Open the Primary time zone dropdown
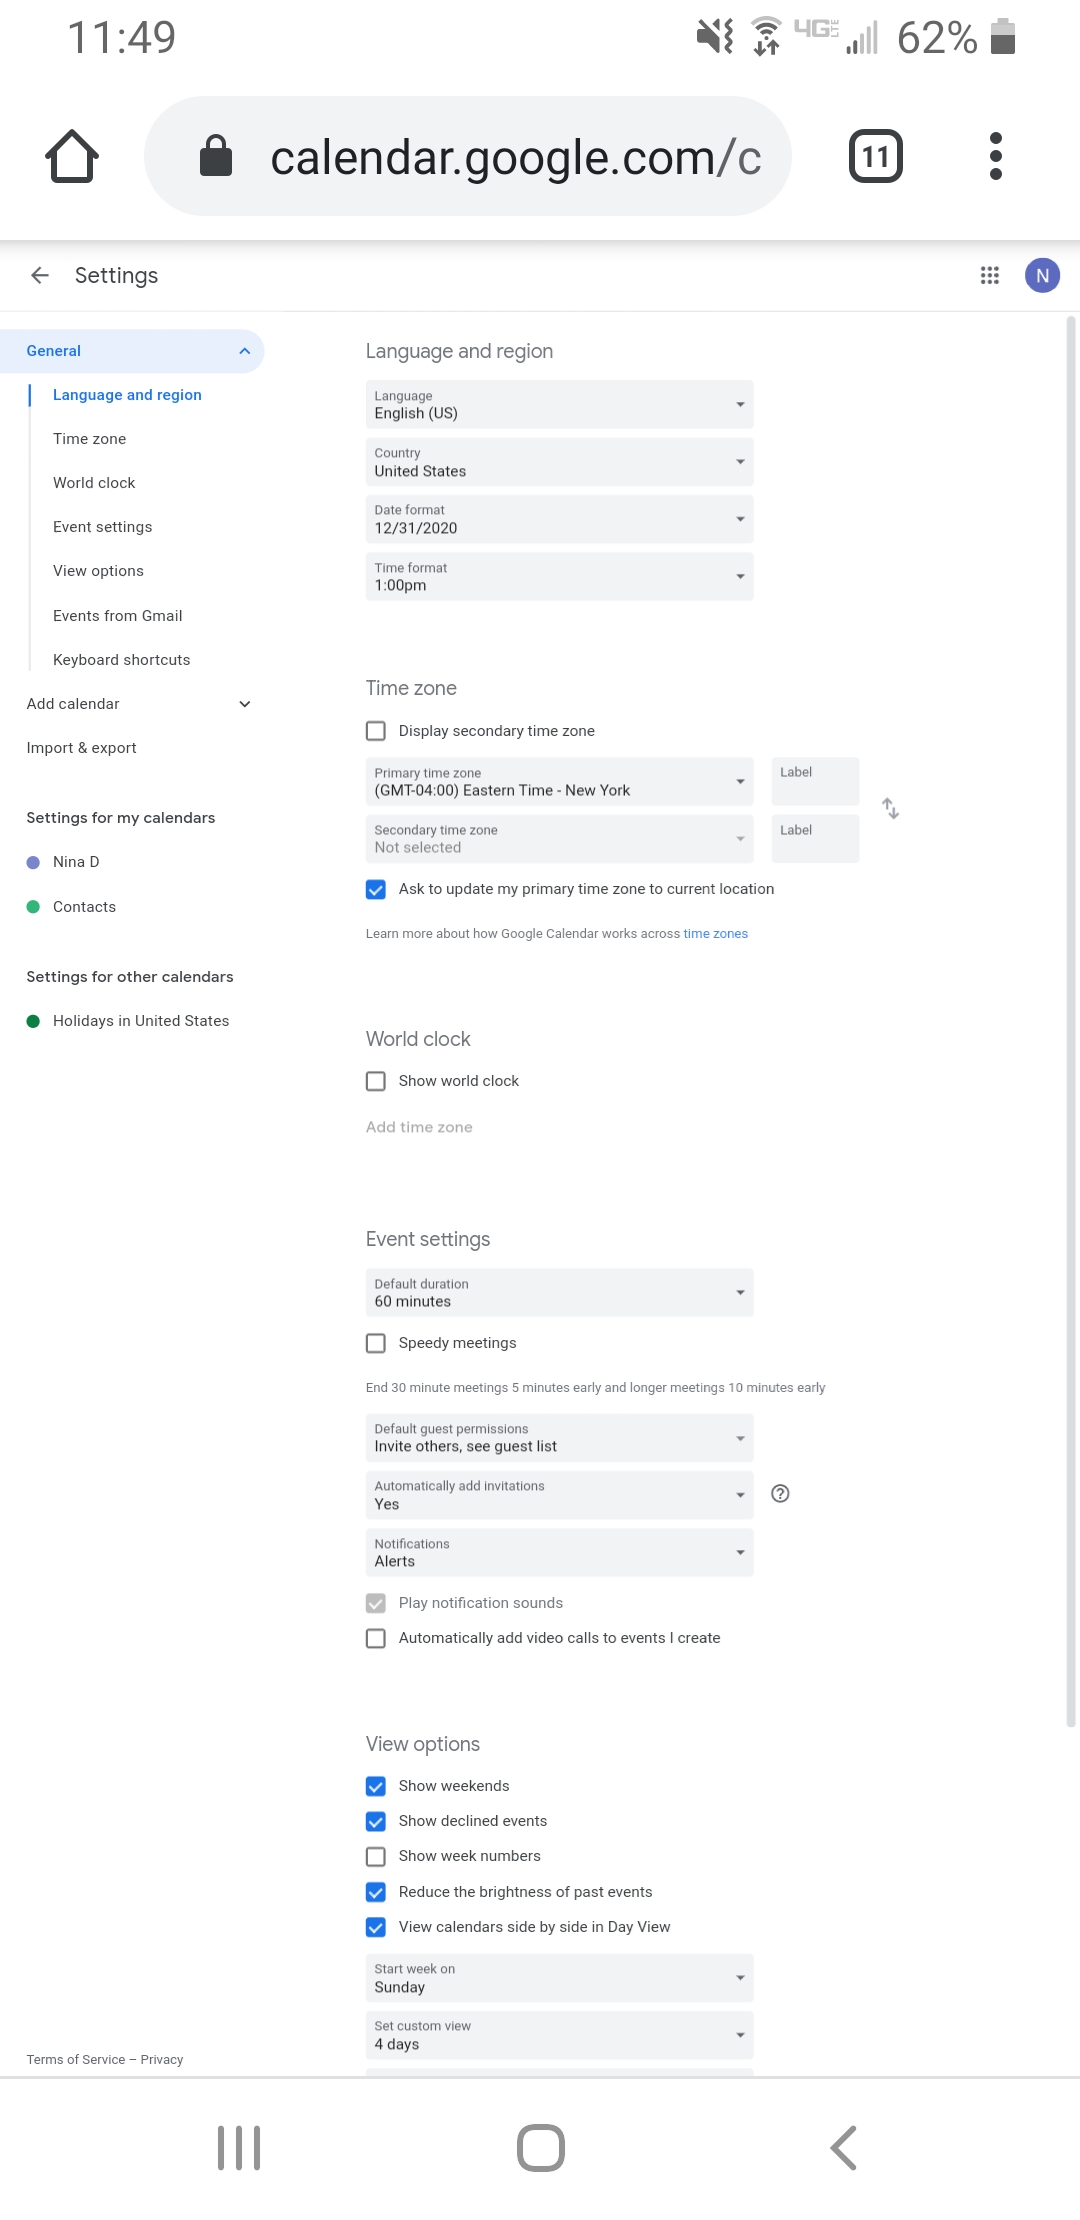1080x2220 pixels. (559, 781)
